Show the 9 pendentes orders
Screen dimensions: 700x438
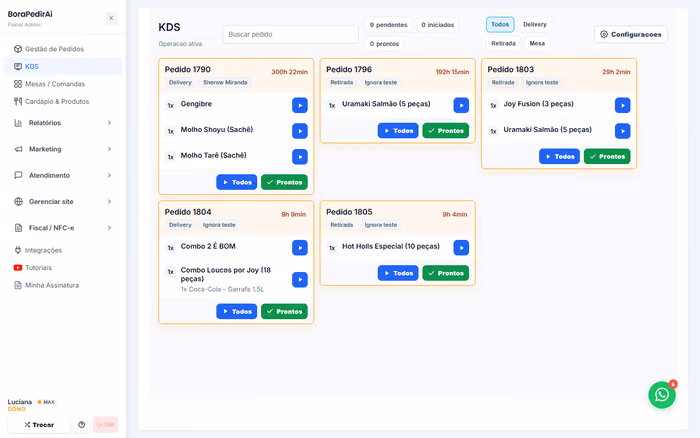click(388, 25)
